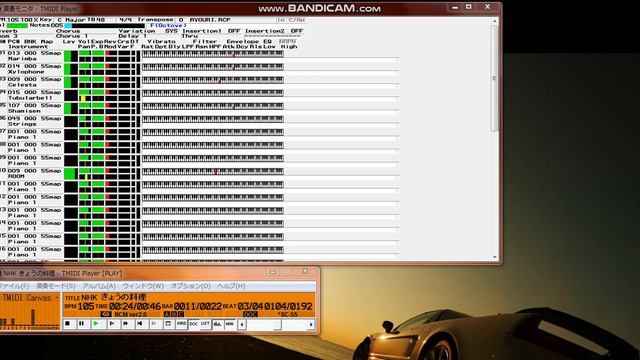Click the song title NHK きょうの料理

(114, 297)
